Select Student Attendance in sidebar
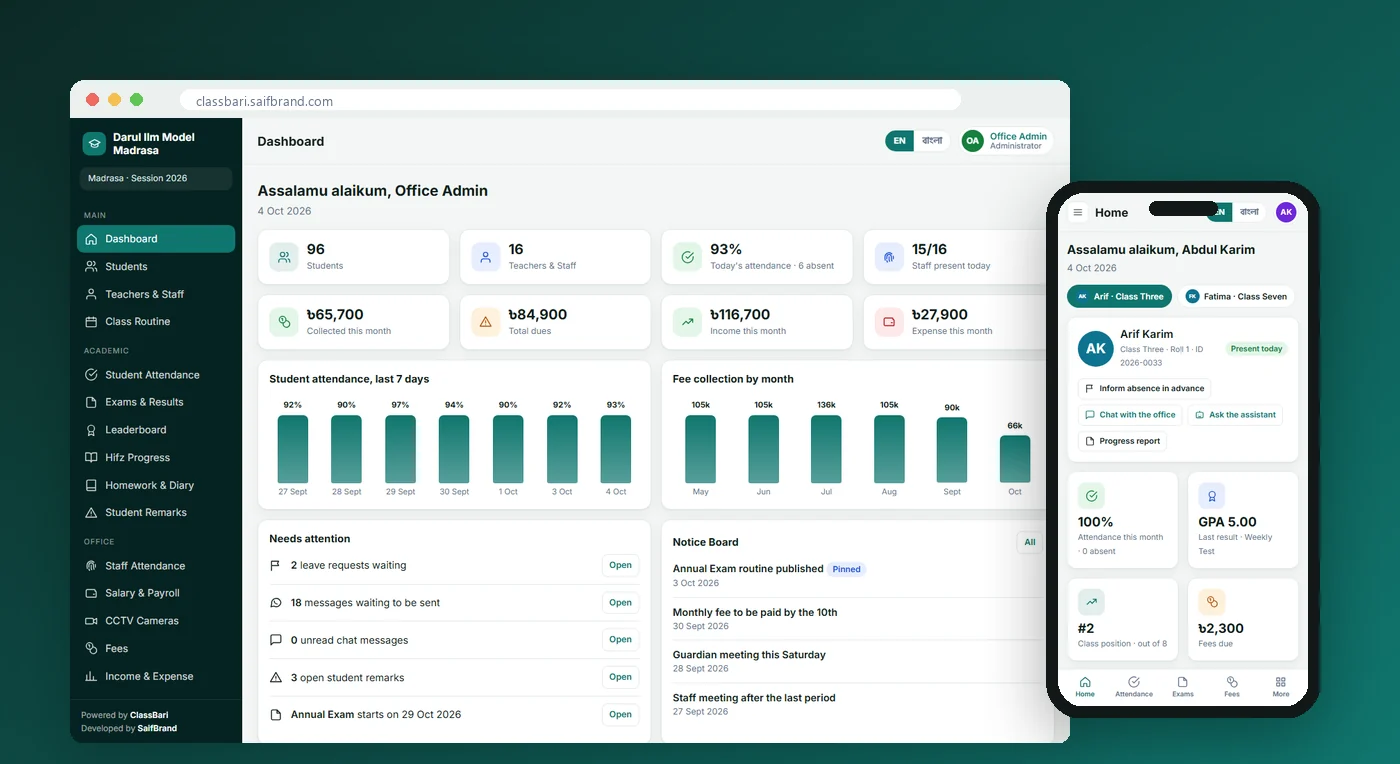 coord(156,375)
